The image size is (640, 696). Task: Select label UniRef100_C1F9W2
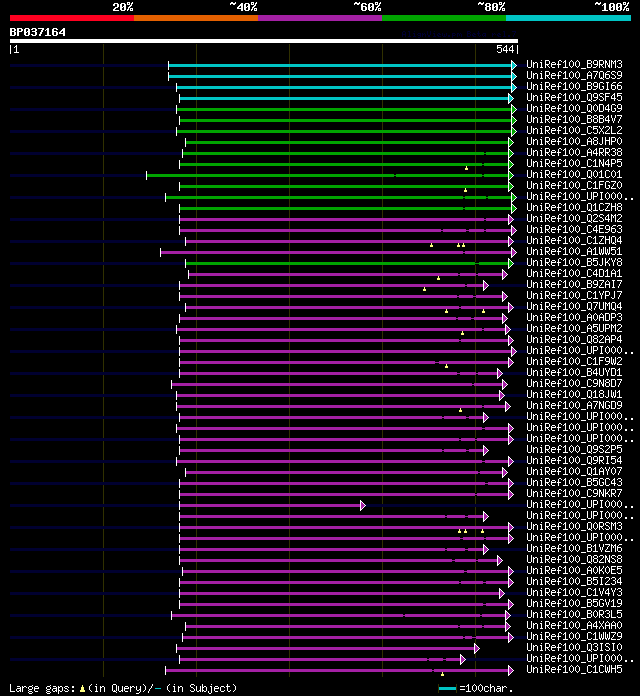coord(574,362)
